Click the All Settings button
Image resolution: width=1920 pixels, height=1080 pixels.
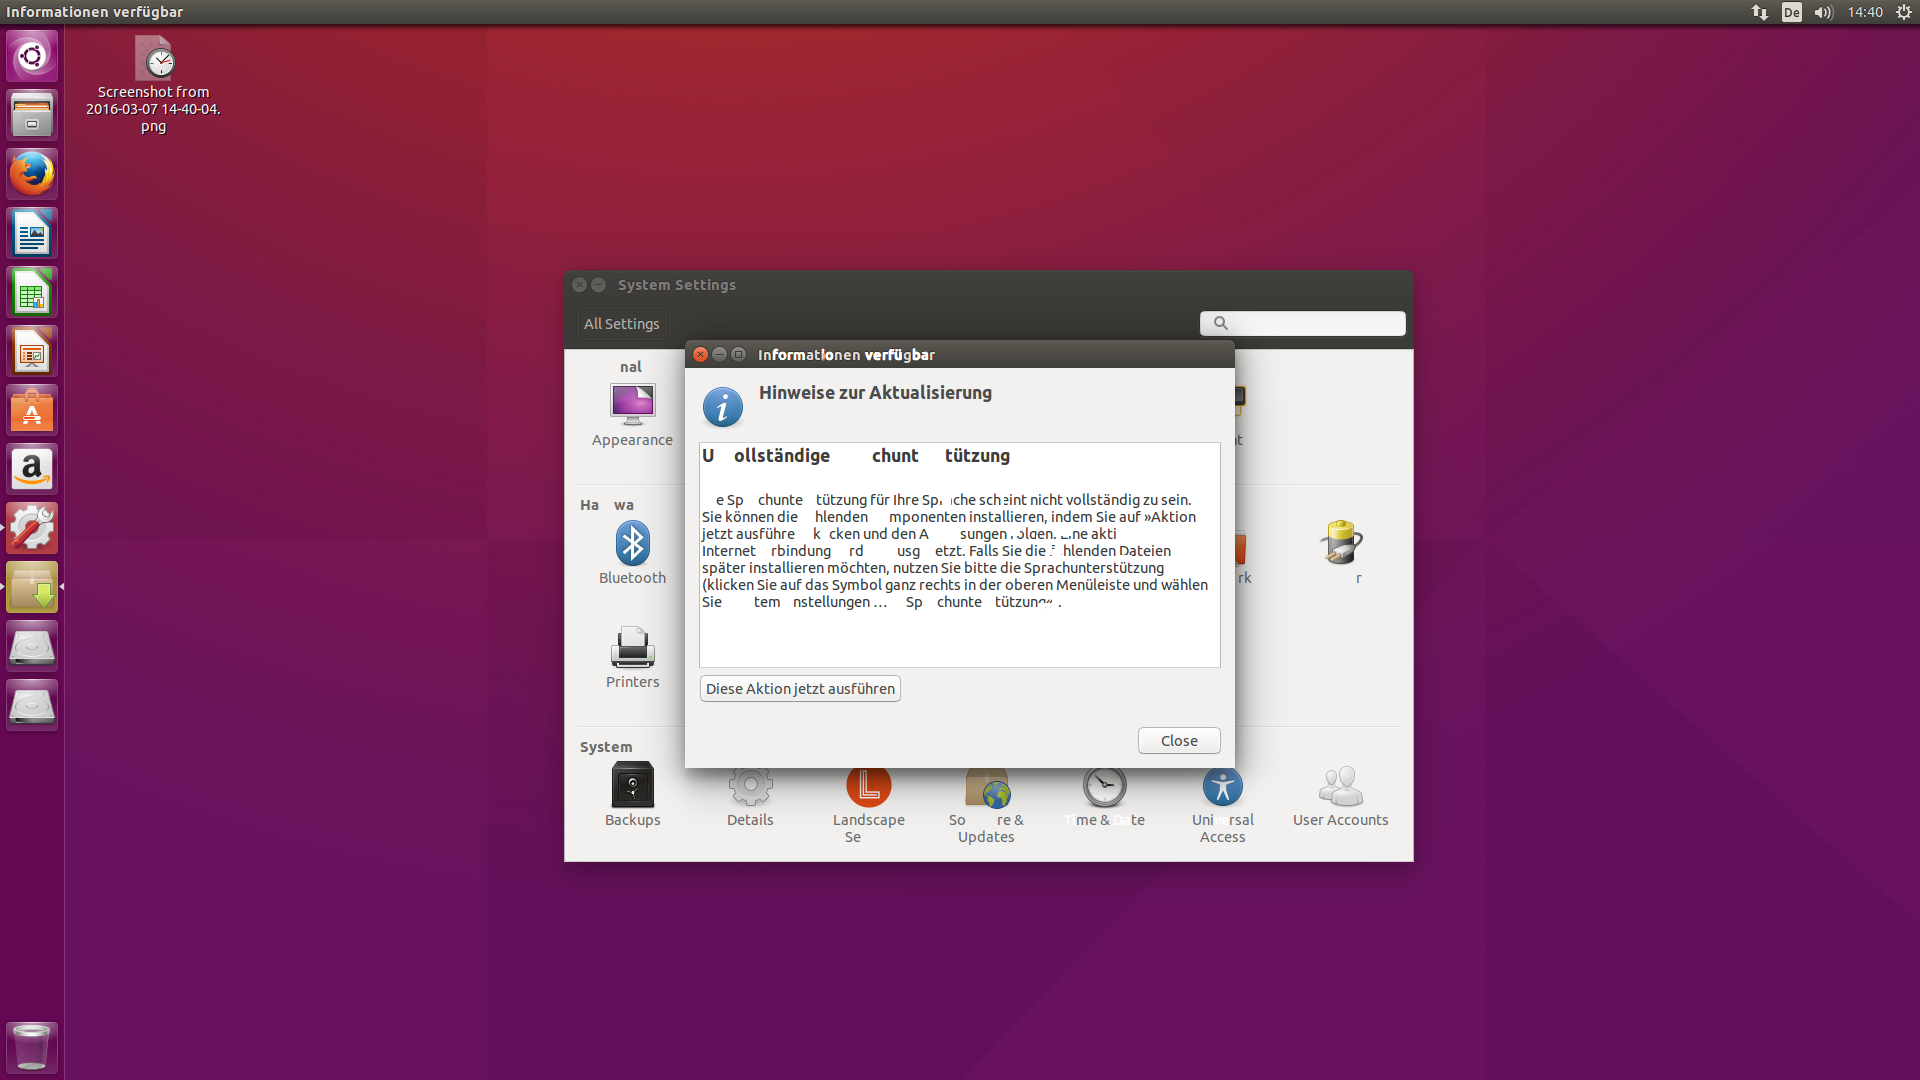[x=621, y=324]
